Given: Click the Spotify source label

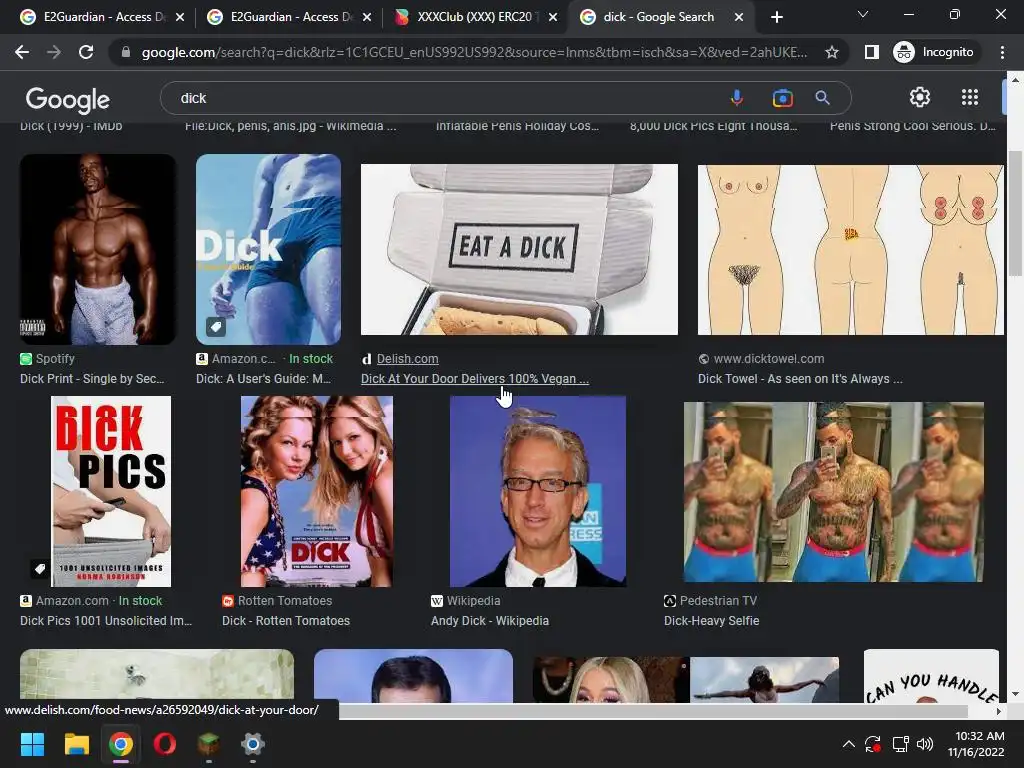Looking at the screenshot, I should [x=55, y=359].
